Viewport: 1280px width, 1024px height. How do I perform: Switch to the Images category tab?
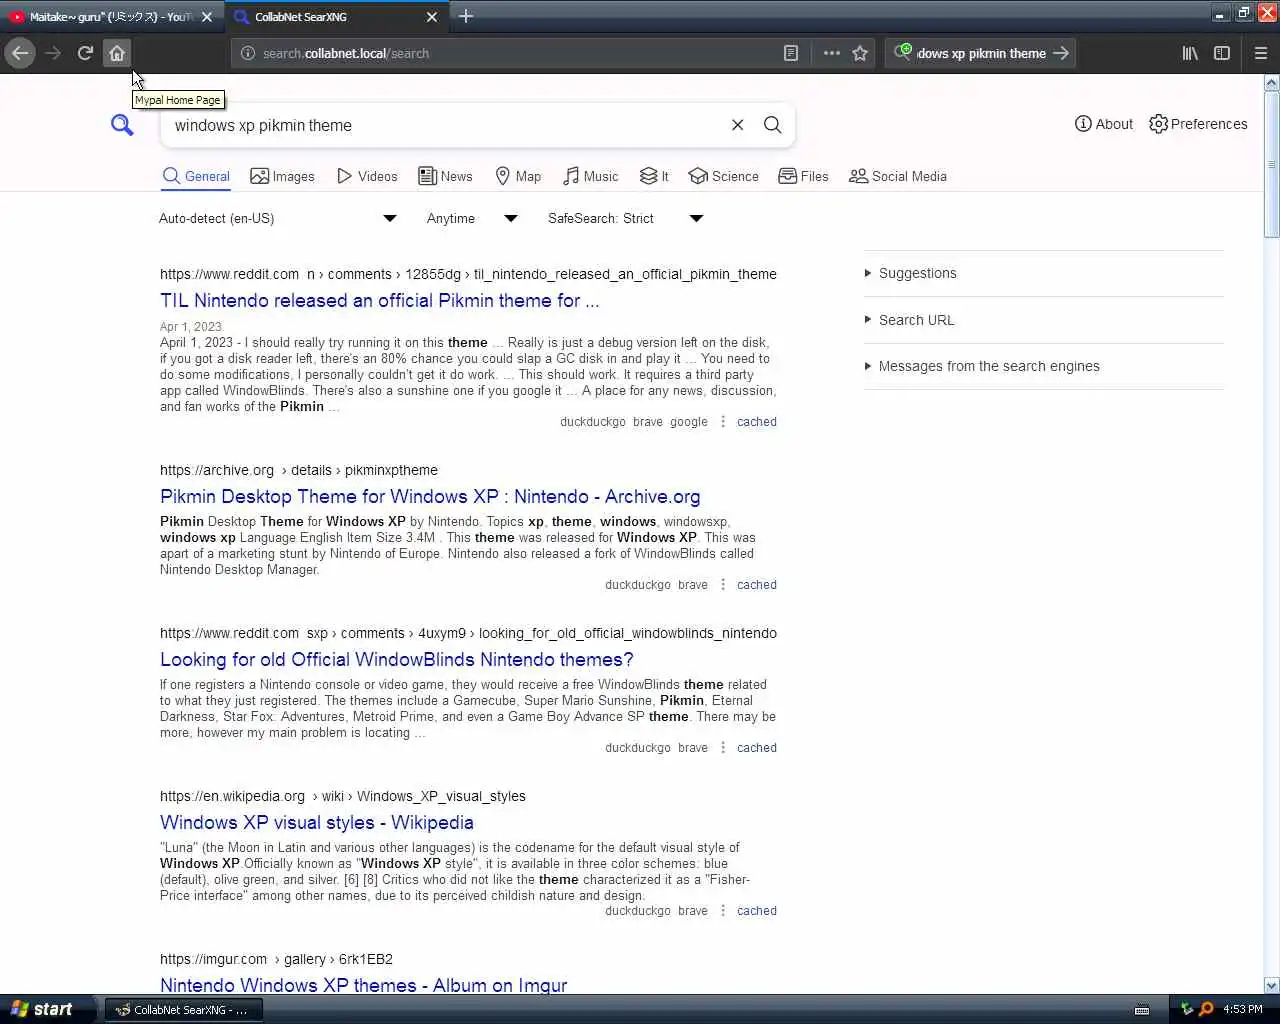click(x=282, y=176)
